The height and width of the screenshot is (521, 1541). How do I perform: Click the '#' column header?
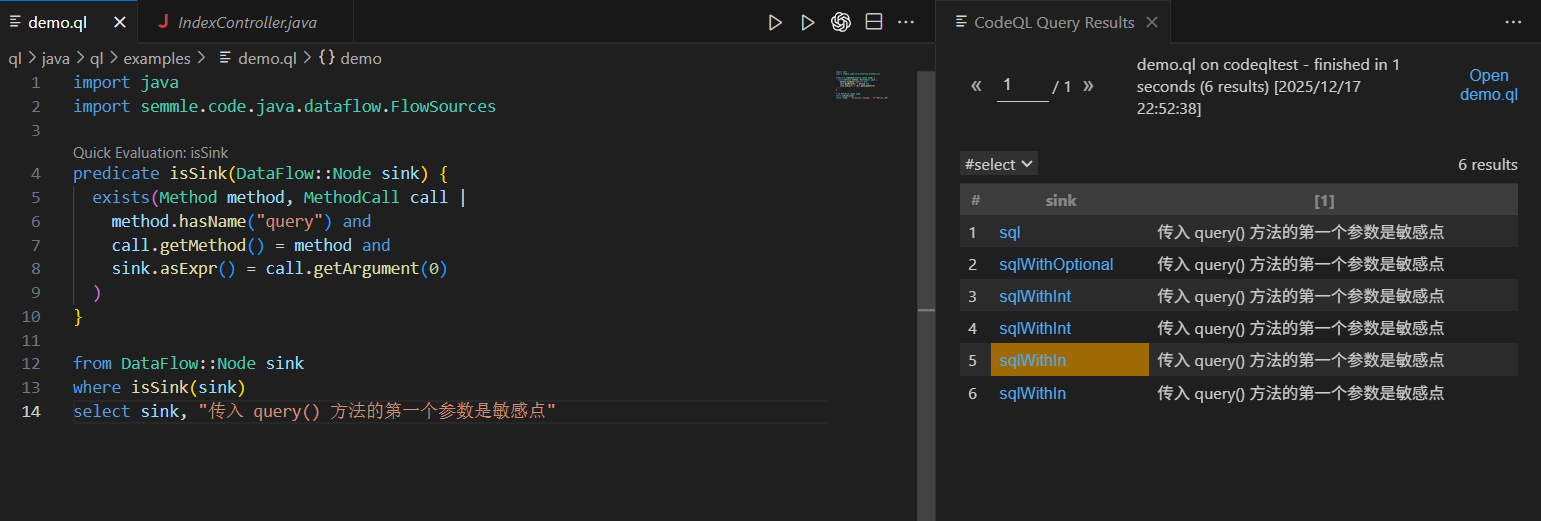[x=975, y=200]
